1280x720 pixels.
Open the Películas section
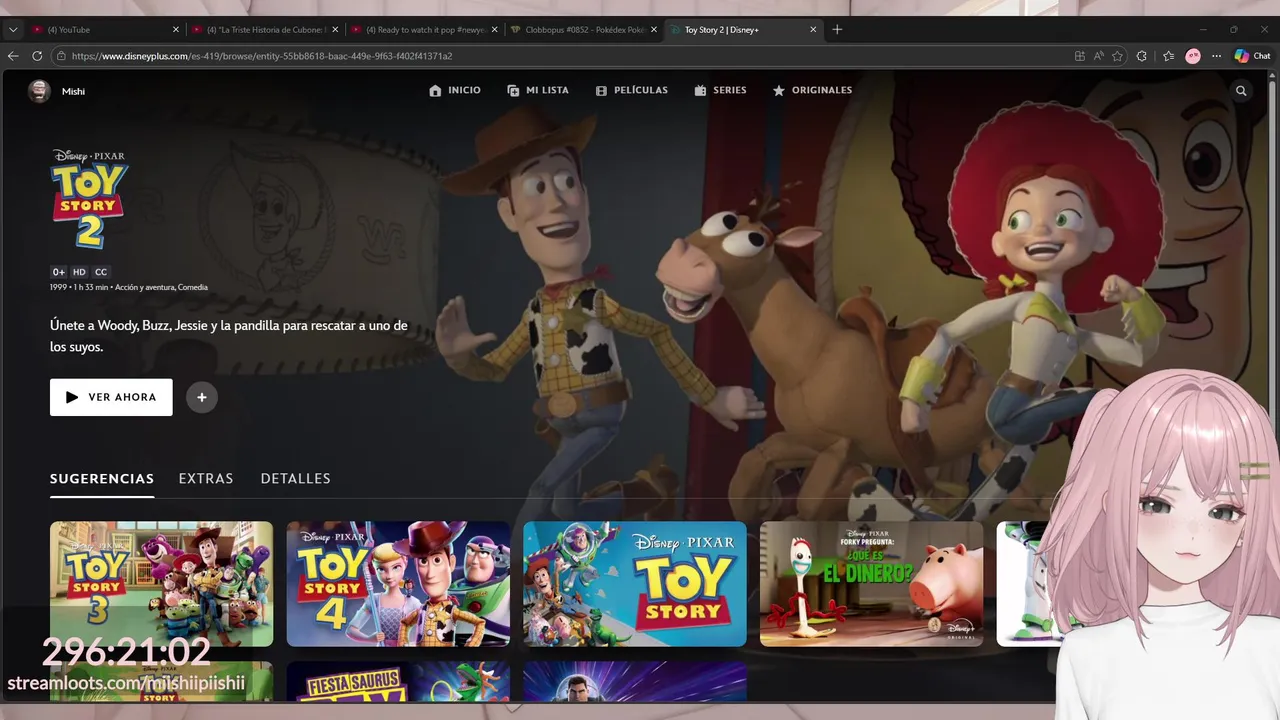click(x=631, y=90)
